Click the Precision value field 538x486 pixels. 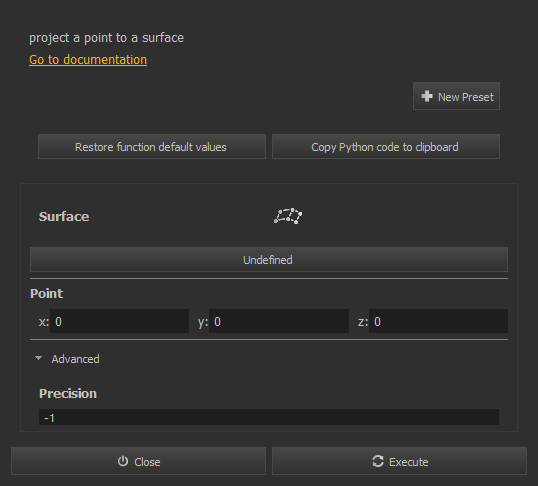tap(269, 417)
